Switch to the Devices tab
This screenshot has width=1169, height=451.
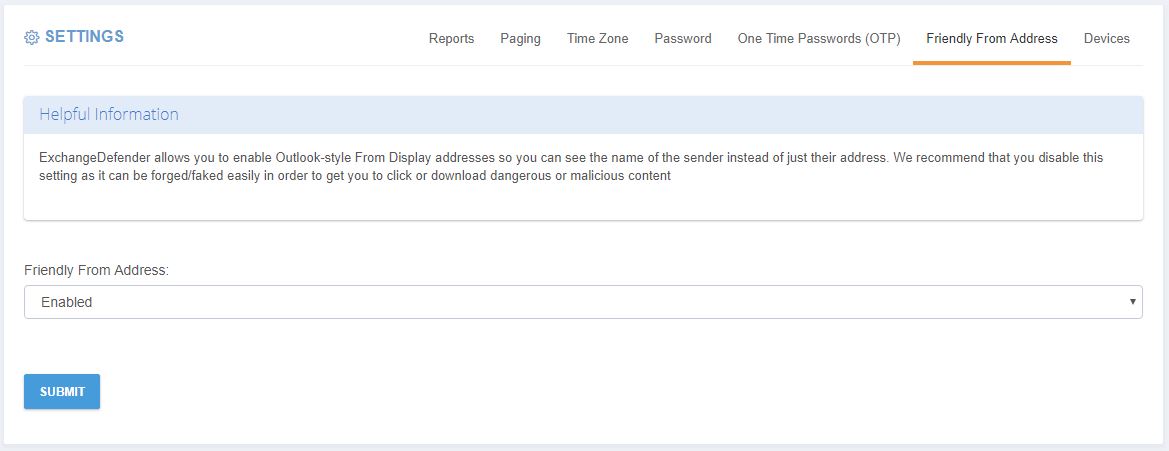[1106, 39]
